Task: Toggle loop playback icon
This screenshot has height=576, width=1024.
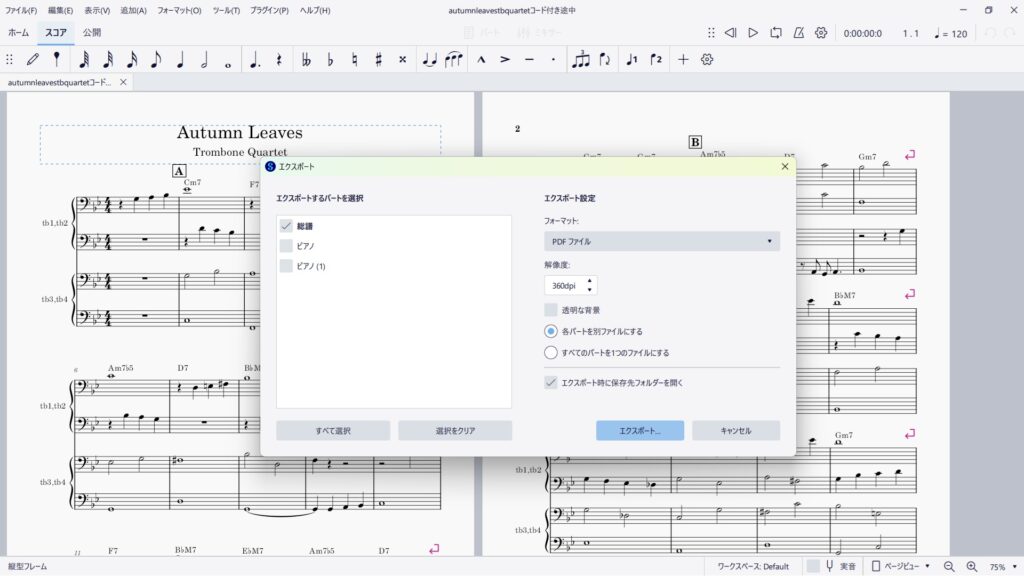Action: click(776, 33)
